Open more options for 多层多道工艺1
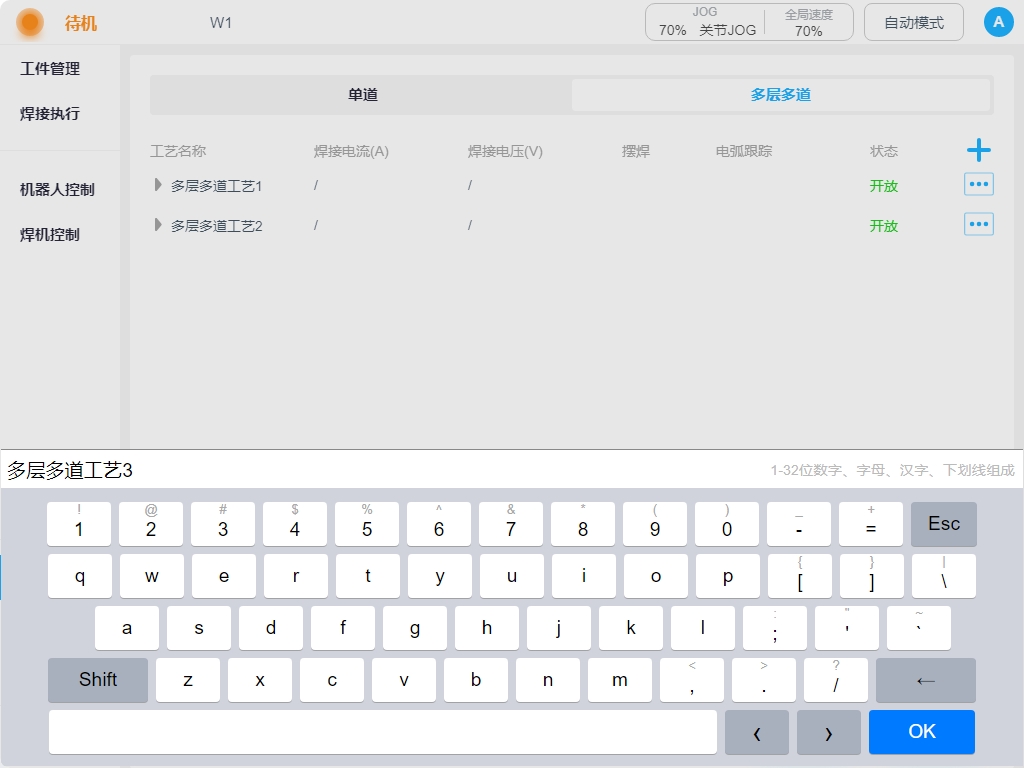Viewport: 1024px width, 768px height. pyautogui.click(x=978, y=185)
